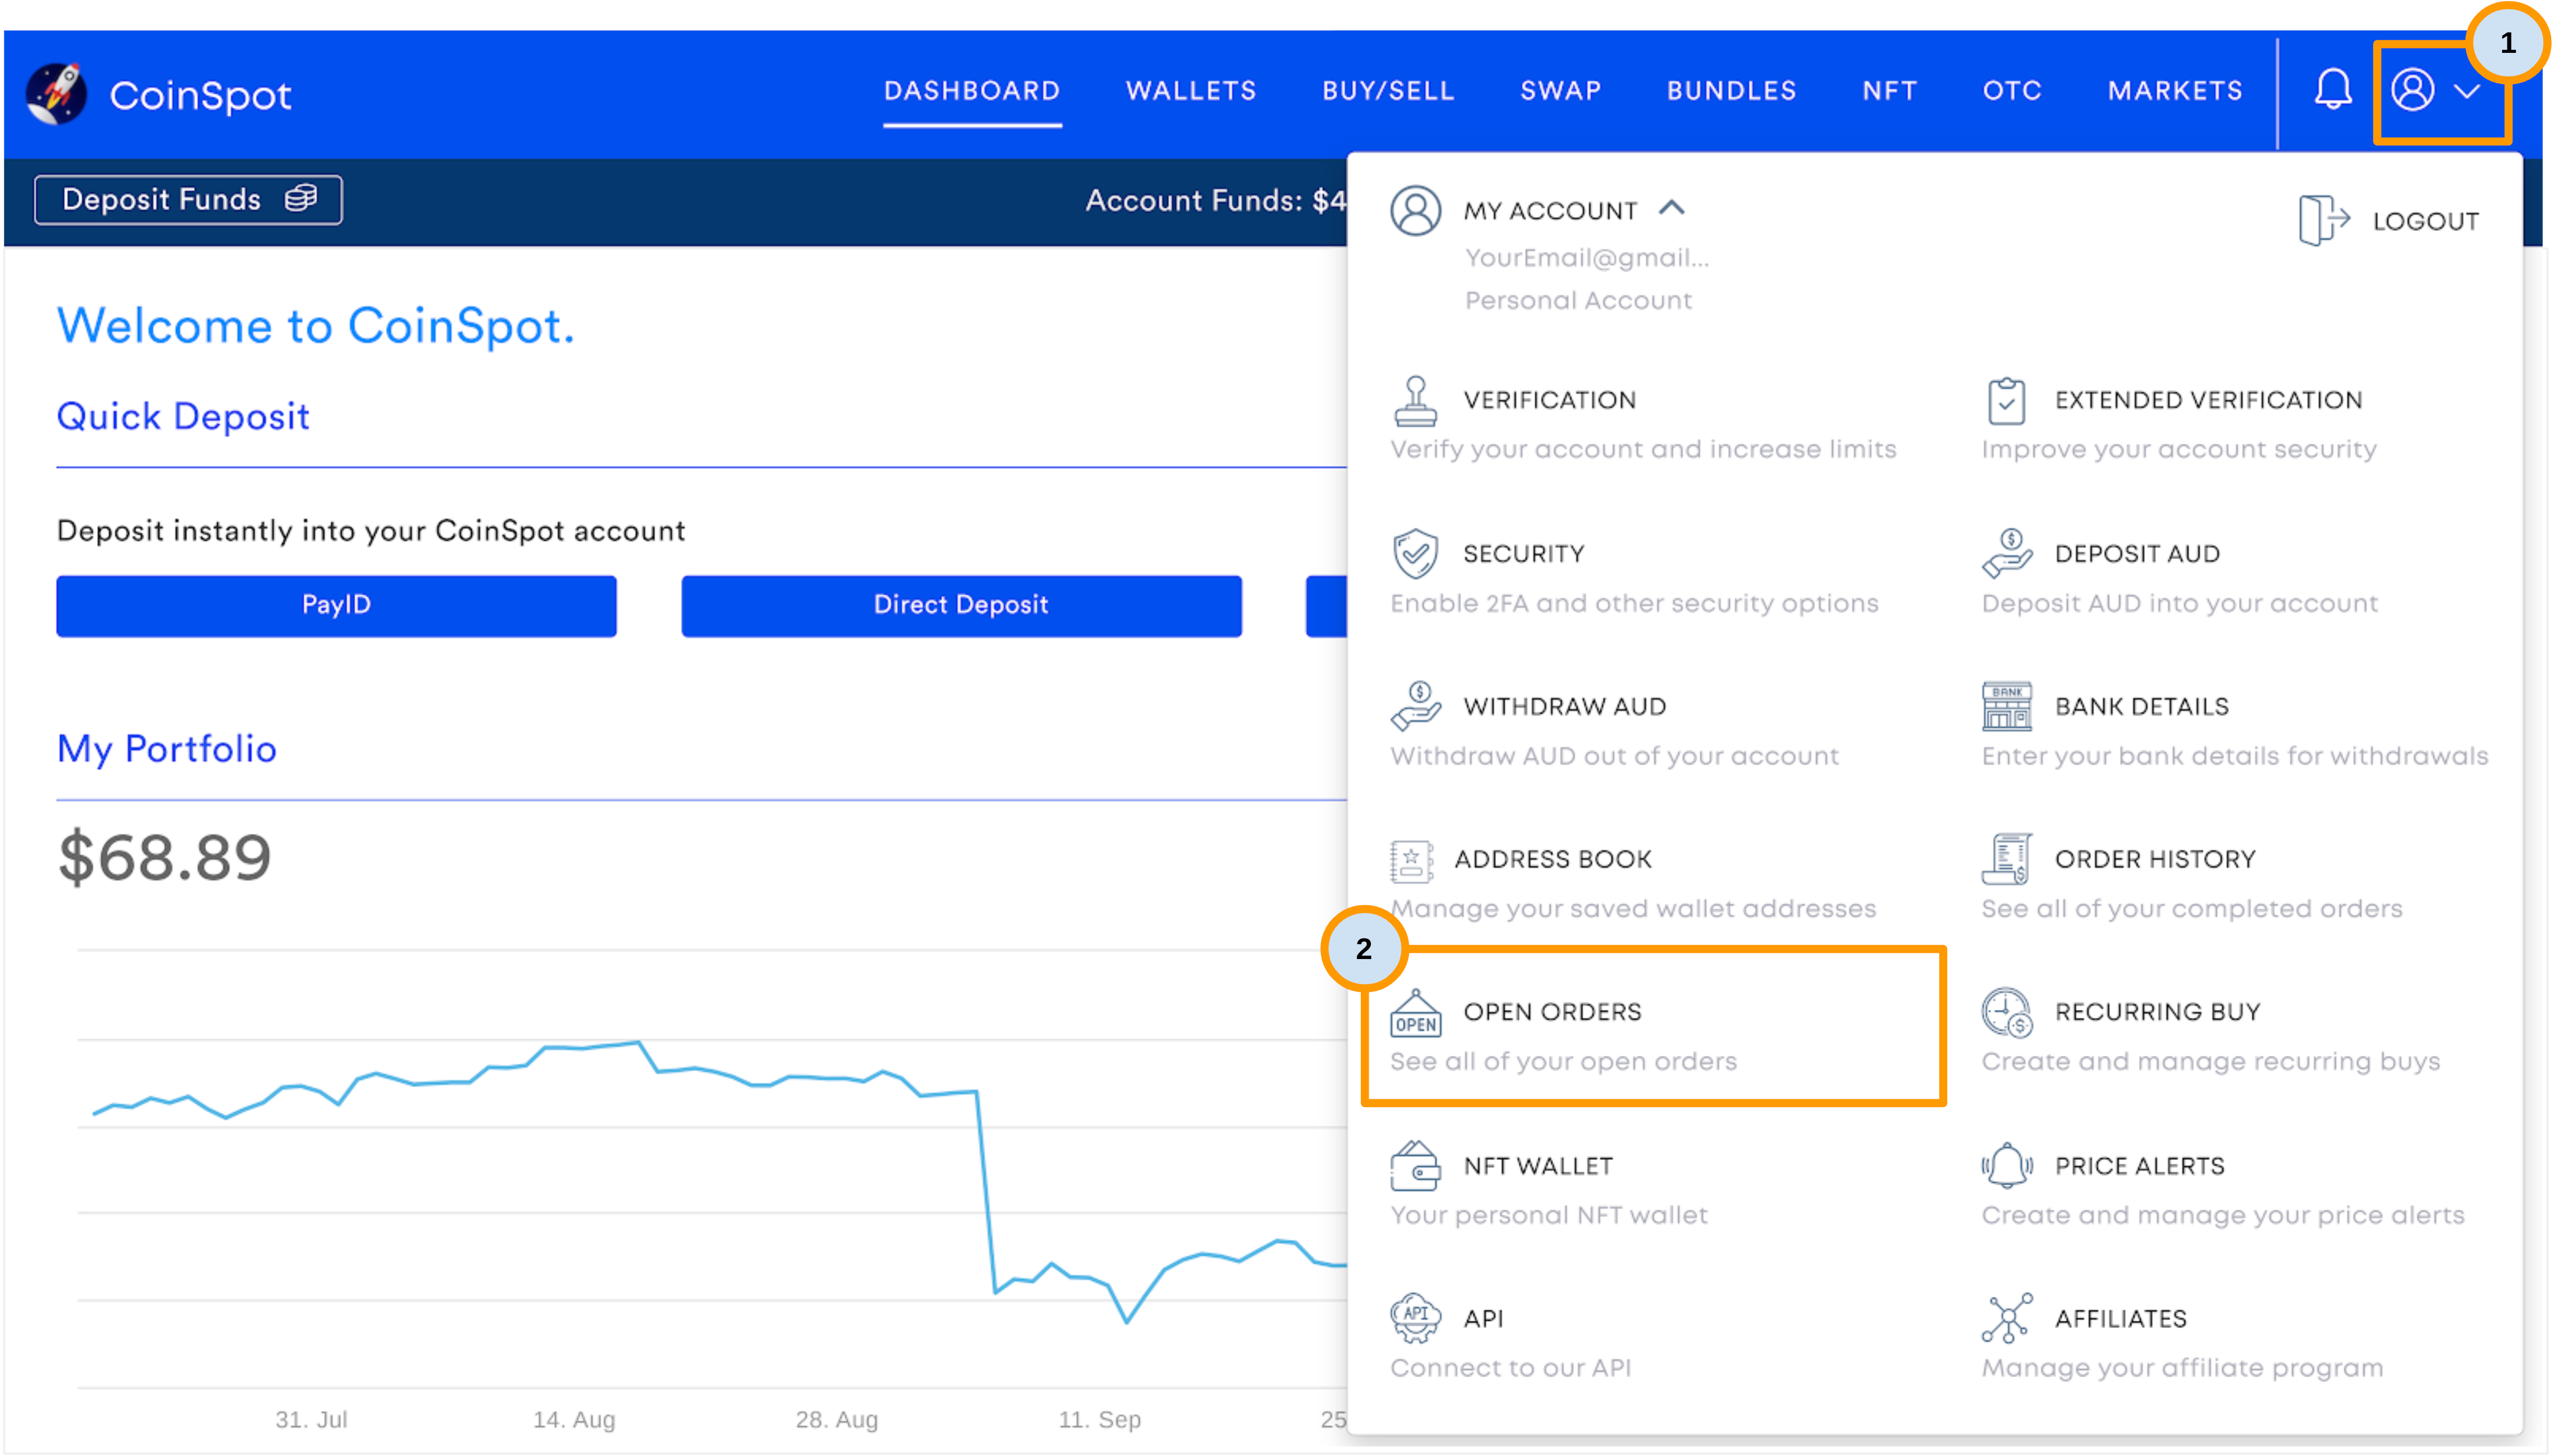Open the Dashboard tab
Image resolution: width=2556 pixels, height=1456 pixels.
[x=971, y=91]
